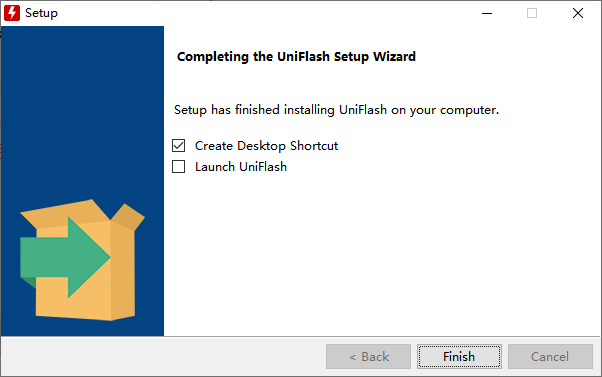Click the gray footer bar beside Back
602x377 pixels.
[x=163, y=357]
